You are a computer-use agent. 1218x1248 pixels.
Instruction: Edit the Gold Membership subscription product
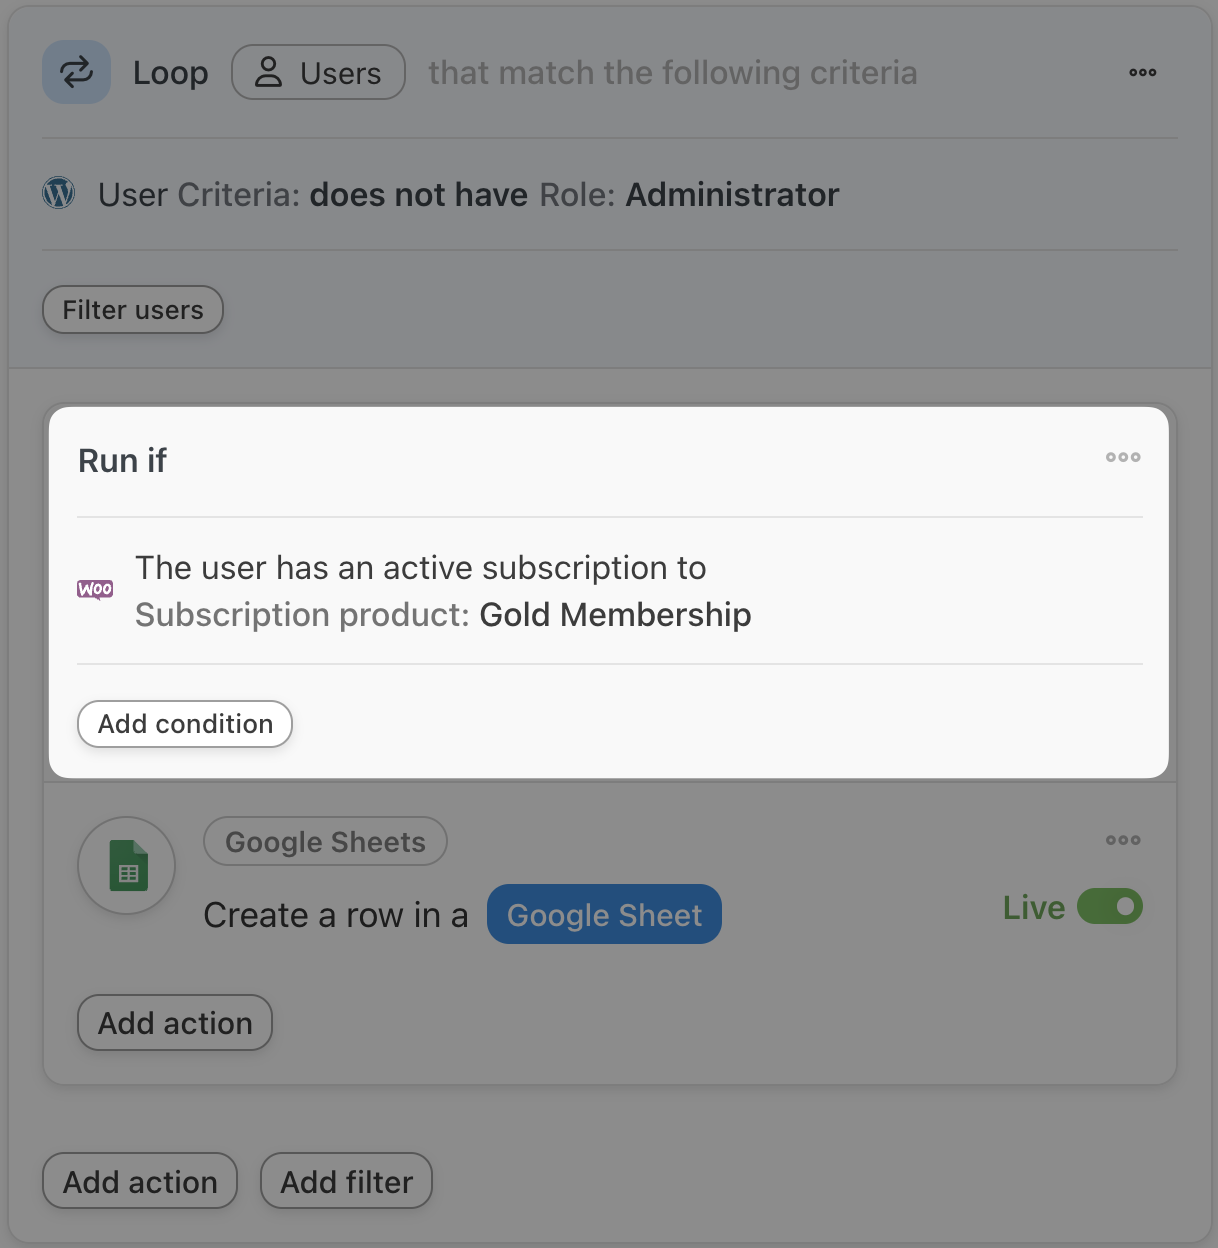(x=614, y=615)
